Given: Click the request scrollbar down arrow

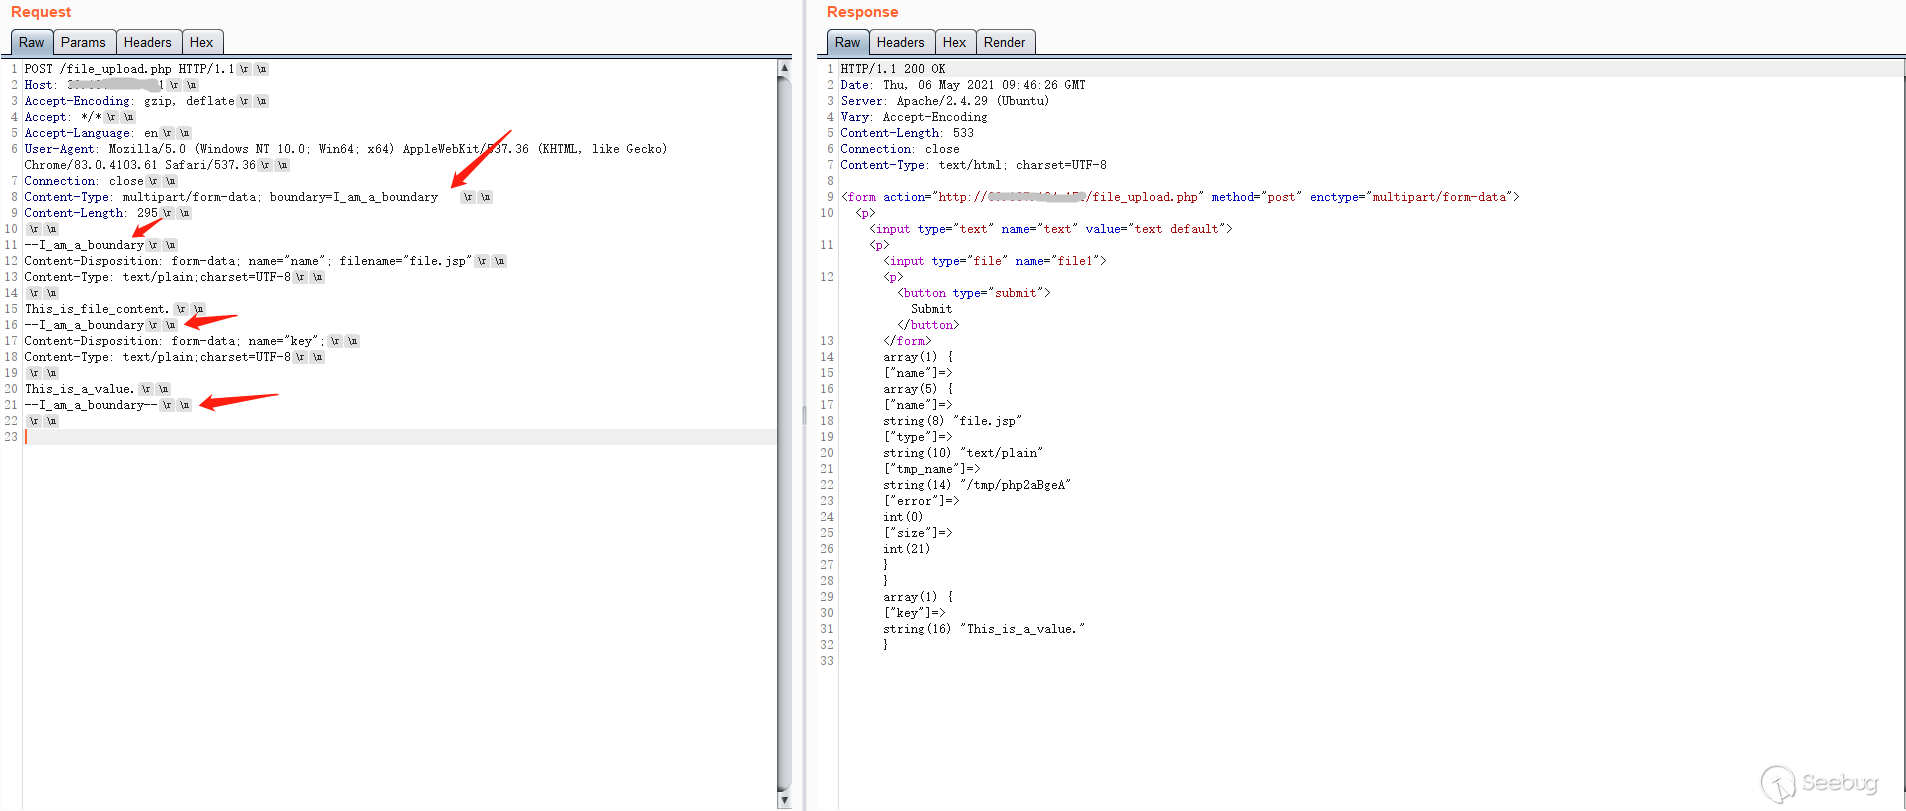Looking at the screenshot, I should [x=784, y=800].
